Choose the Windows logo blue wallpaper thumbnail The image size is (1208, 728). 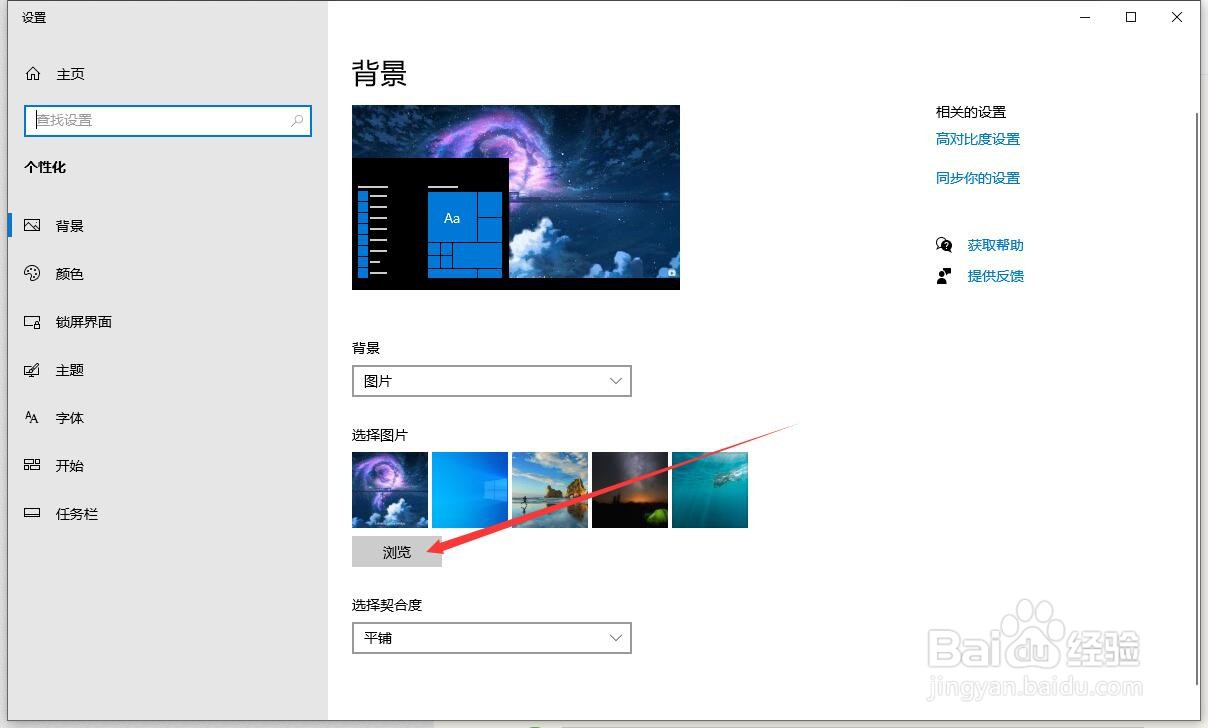(x=469, y=489)
